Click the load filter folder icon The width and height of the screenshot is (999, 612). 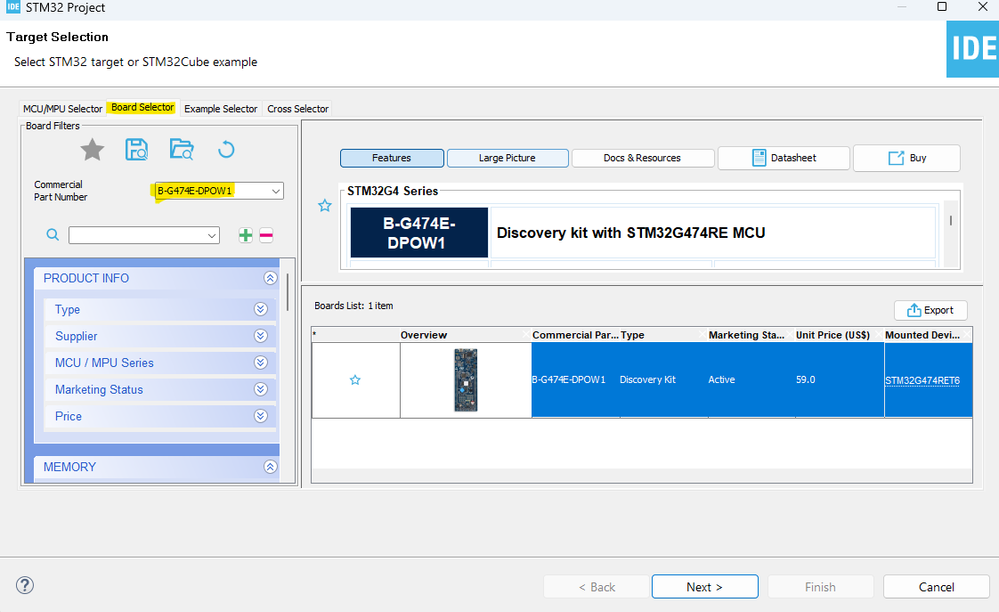(181, 150)
